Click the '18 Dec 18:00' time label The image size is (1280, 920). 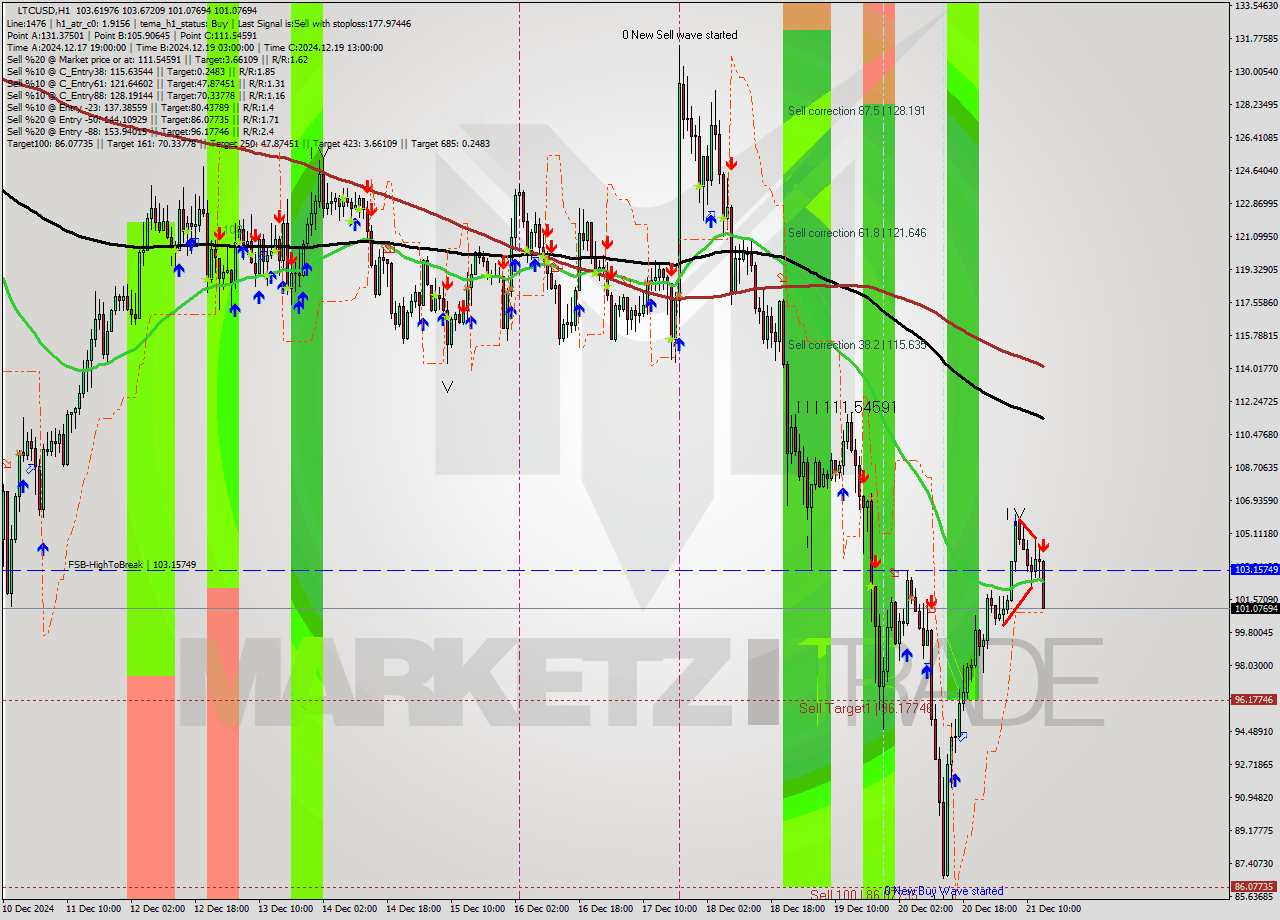(798, 909)
